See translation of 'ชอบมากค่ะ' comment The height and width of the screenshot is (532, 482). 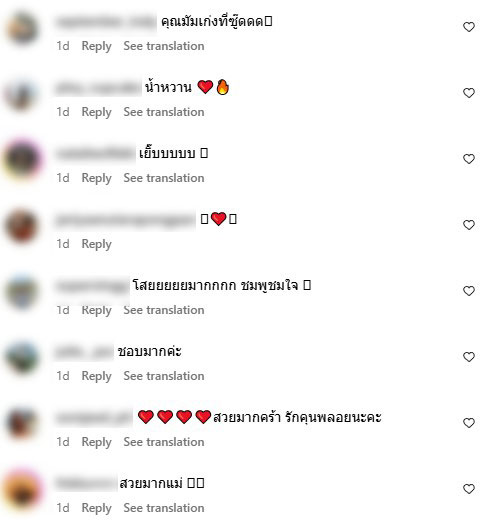(164, 376)
